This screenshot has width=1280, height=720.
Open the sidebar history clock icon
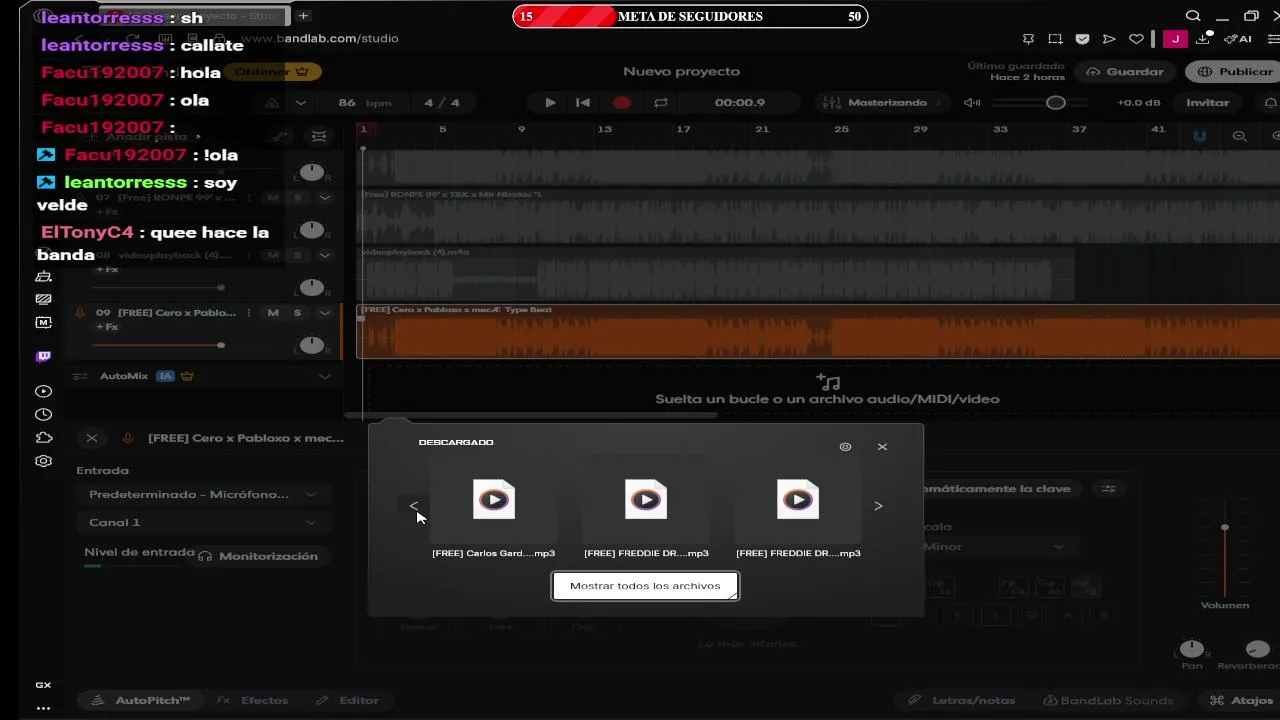(x=43, y=415)
